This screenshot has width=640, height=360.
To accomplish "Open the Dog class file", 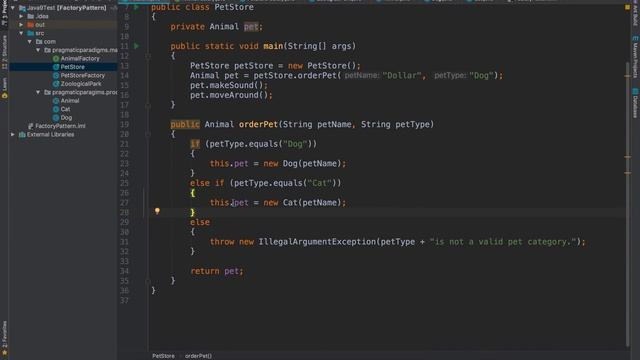I will pyautogui.click(x=66, y=118).
